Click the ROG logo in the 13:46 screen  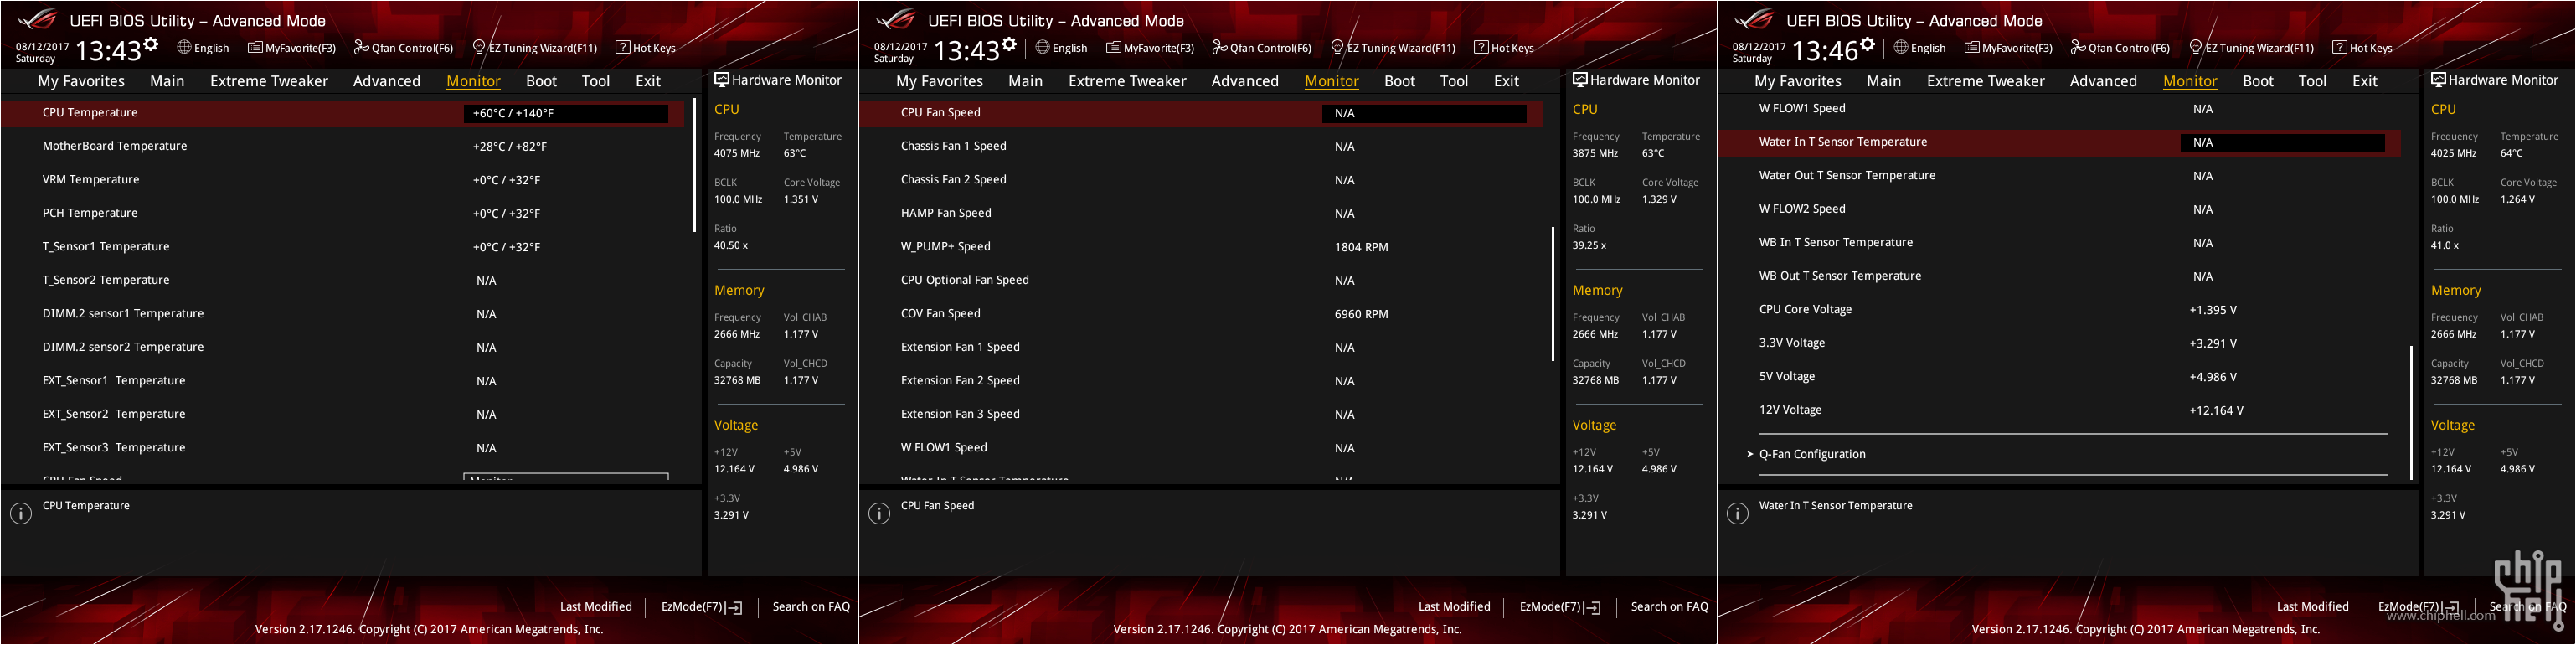point(1754,19)
